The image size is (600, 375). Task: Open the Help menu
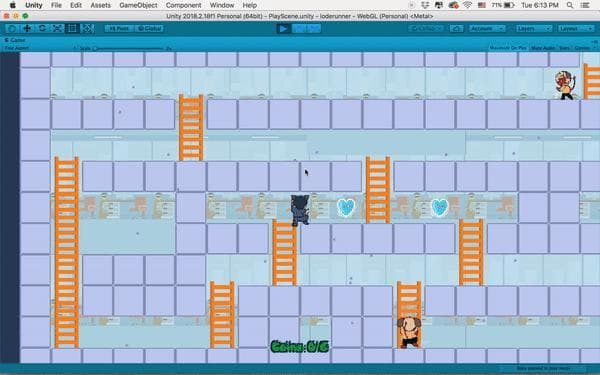(x=249, y=5)
